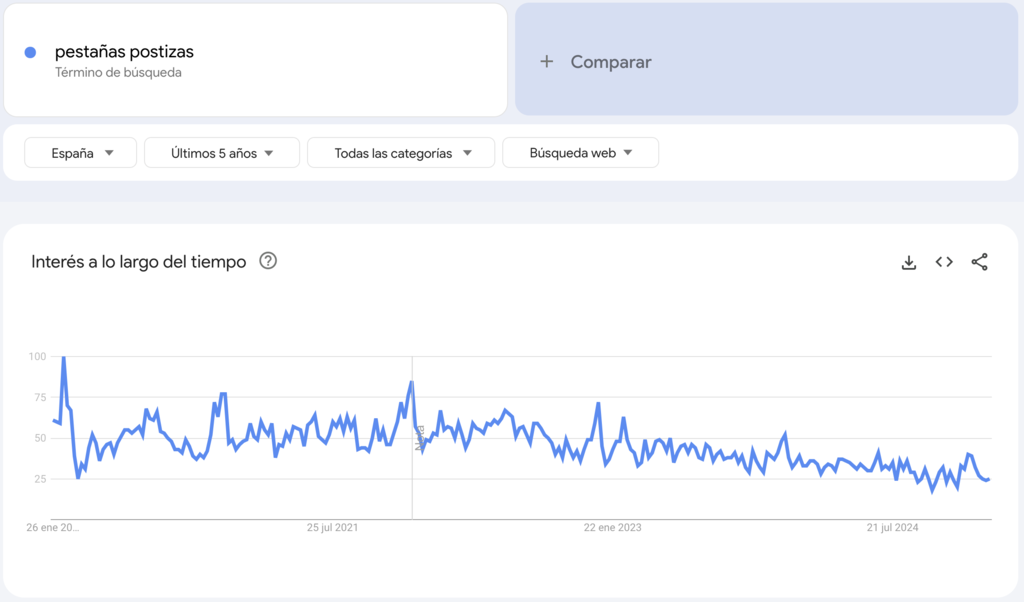This screenshot has height=602, width=1024.
Task: Click the Comparar button to add comparison term
Action: 610,61
